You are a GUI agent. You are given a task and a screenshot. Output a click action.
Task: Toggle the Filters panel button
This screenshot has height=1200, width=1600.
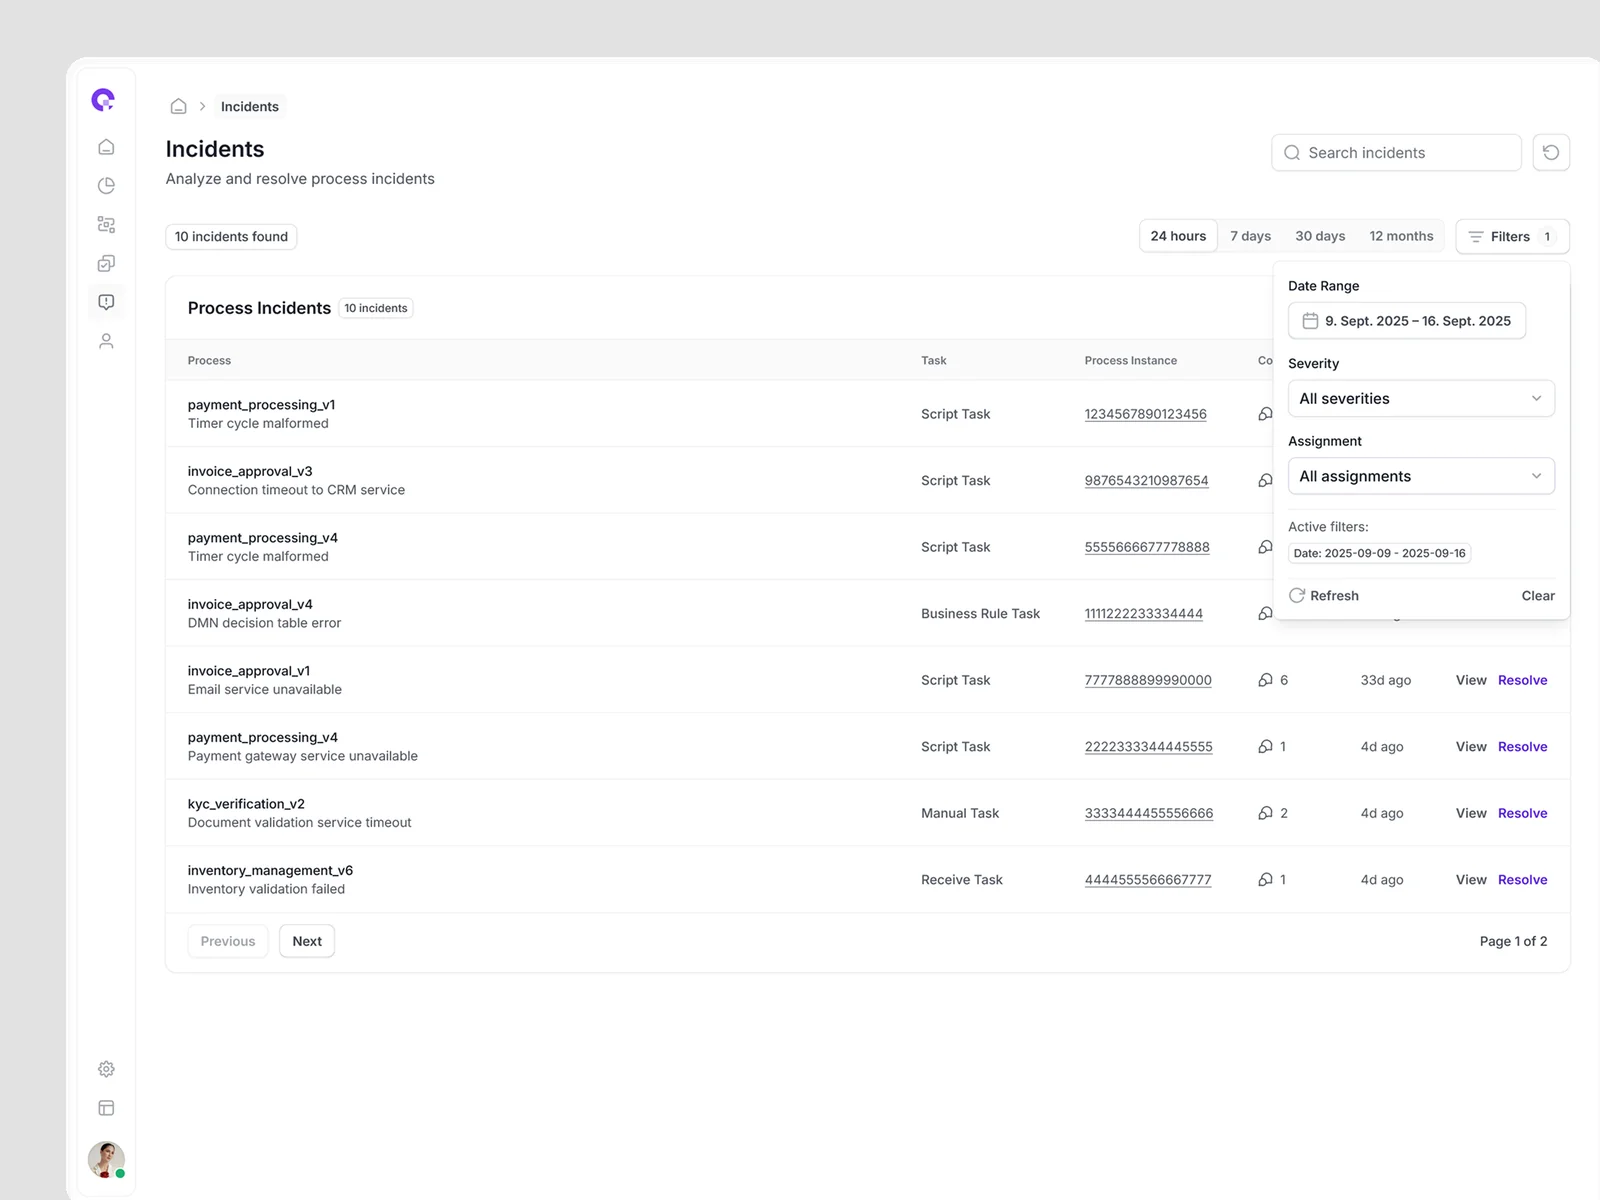[1511, 237]
